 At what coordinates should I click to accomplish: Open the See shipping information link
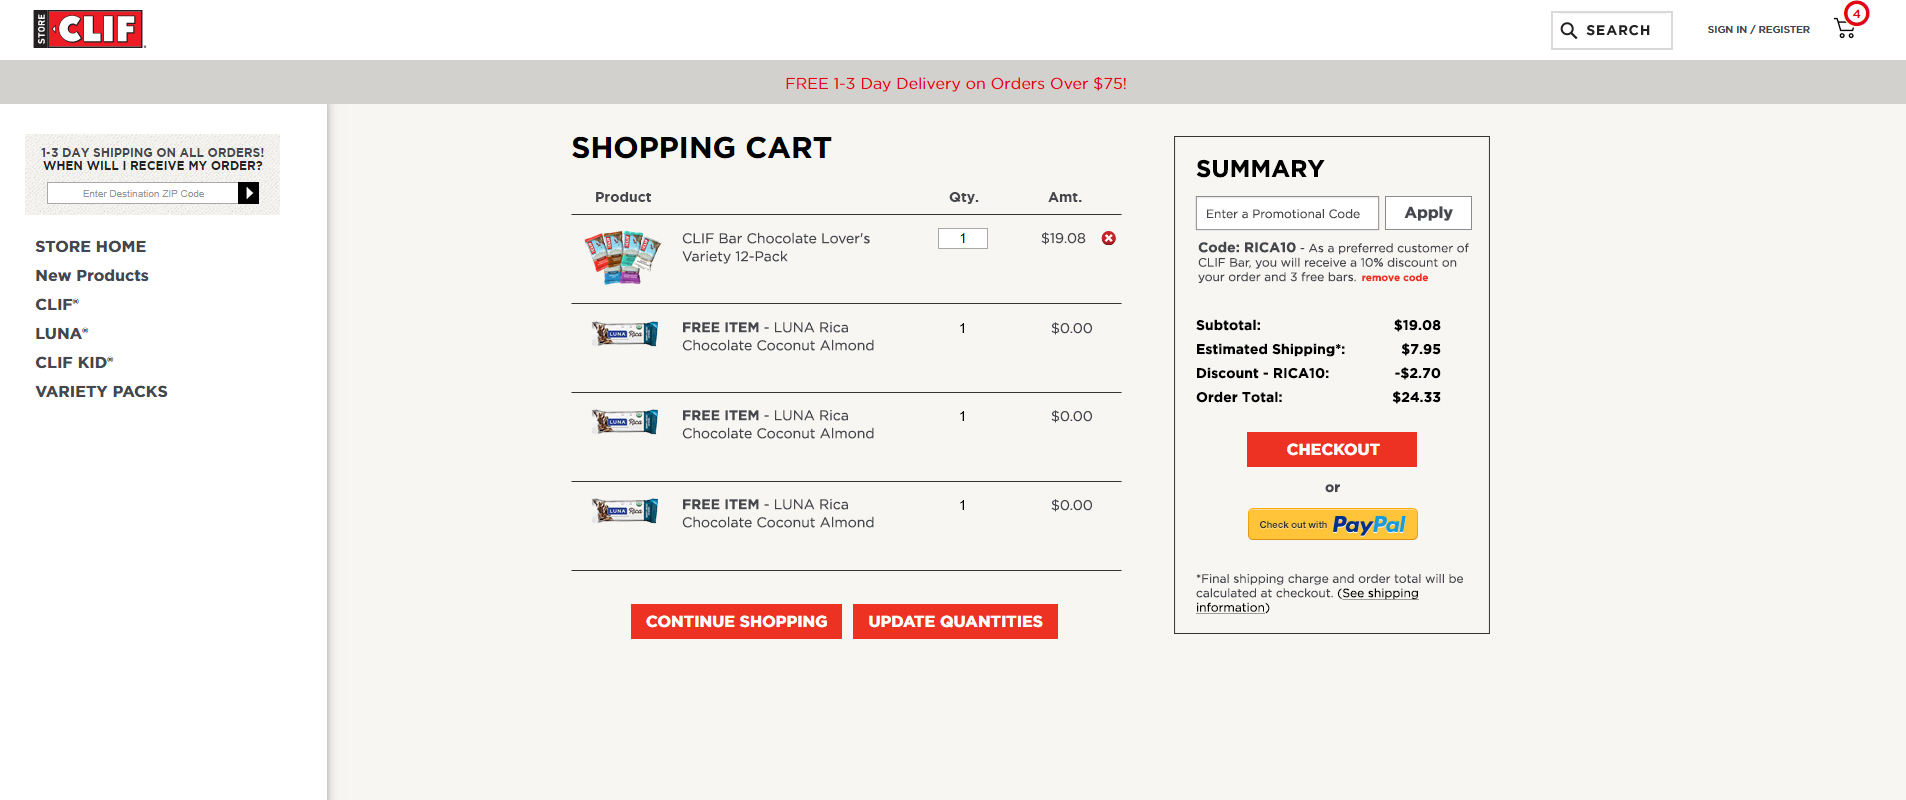(x=1380, y=593)
